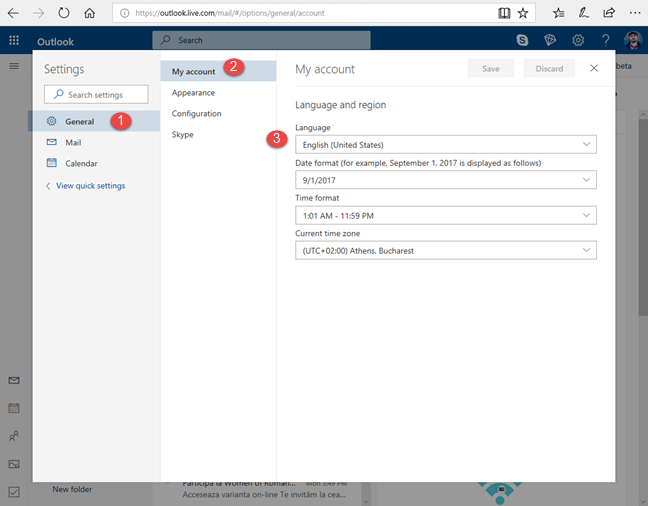Screen dimensions: 648x506
Task: Select the General settings category
Action: pyautogui.click(x=94, y=121)
